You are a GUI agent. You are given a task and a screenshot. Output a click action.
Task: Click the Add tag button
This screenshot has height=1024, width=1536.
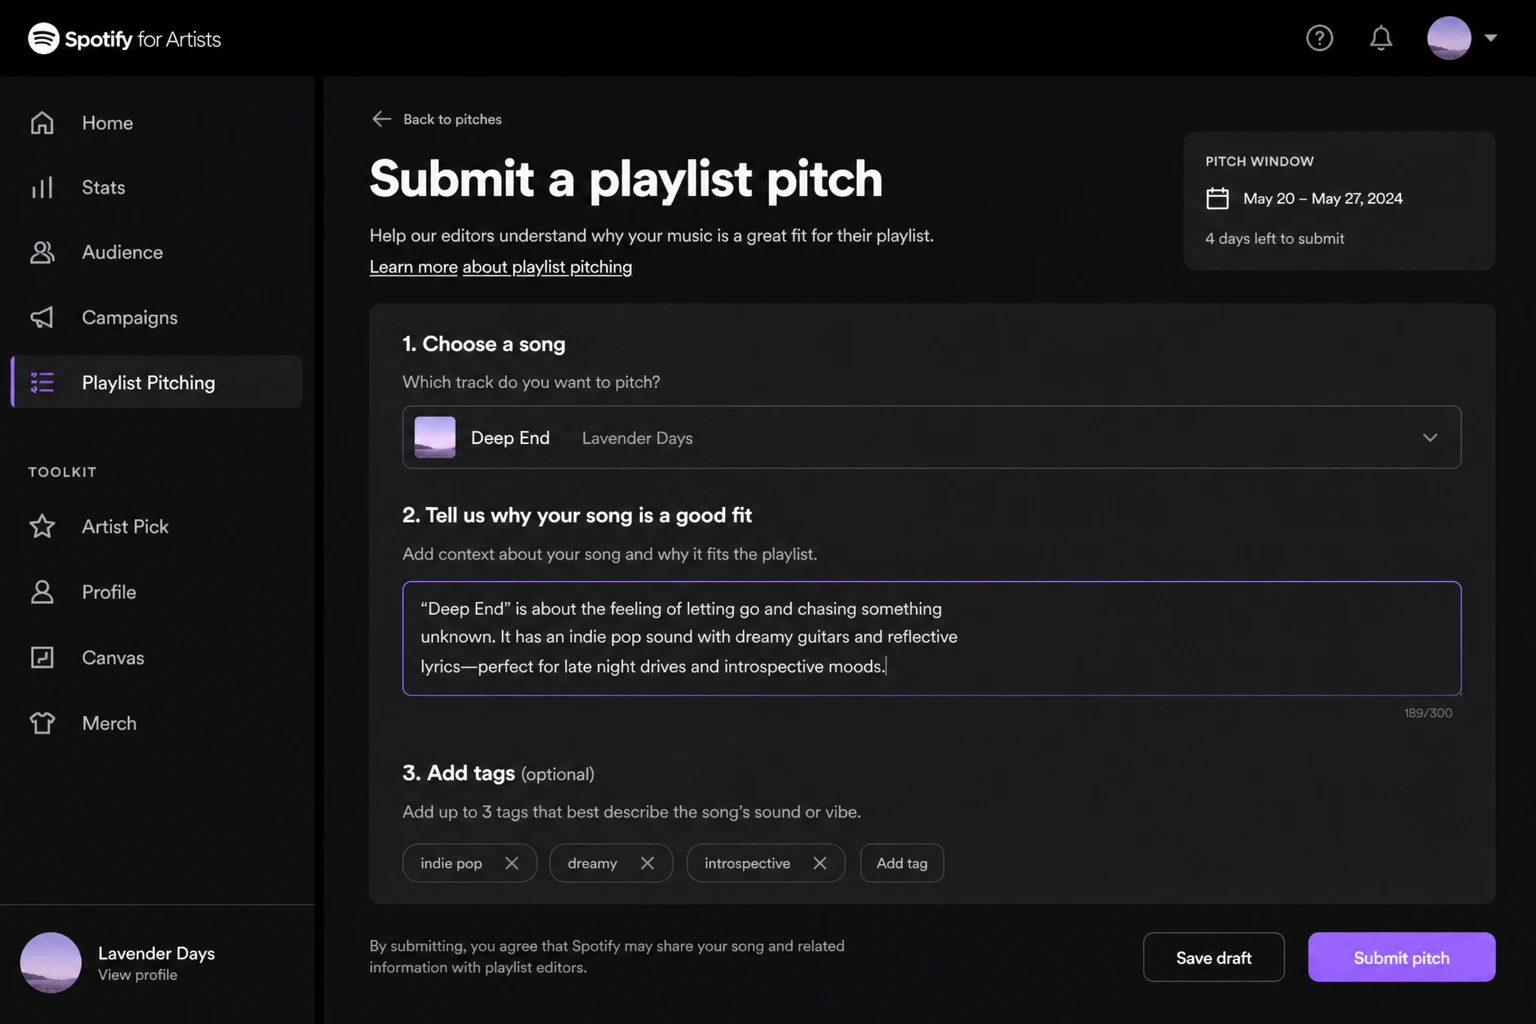click(x=902, y=863)
